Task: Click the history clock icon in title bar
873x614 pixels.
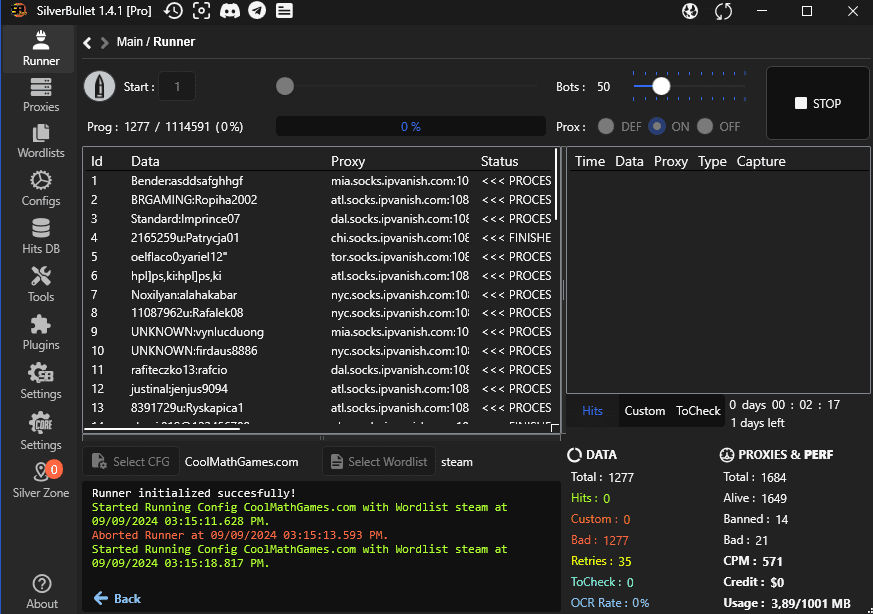Action: (173, 12)
